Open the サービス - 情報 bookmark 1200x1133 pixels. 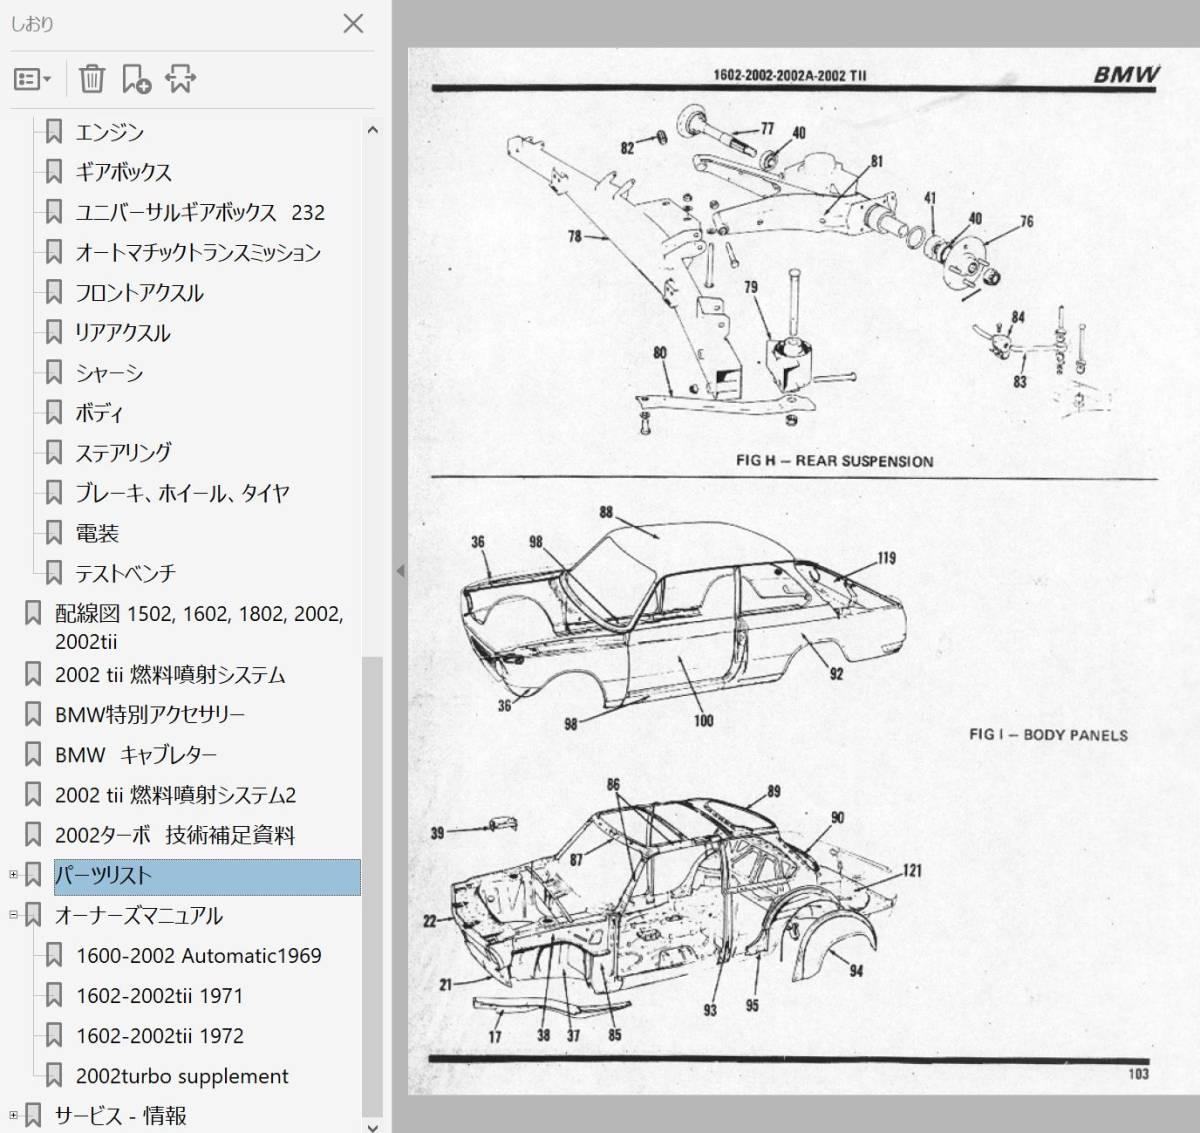[121, 1115]
